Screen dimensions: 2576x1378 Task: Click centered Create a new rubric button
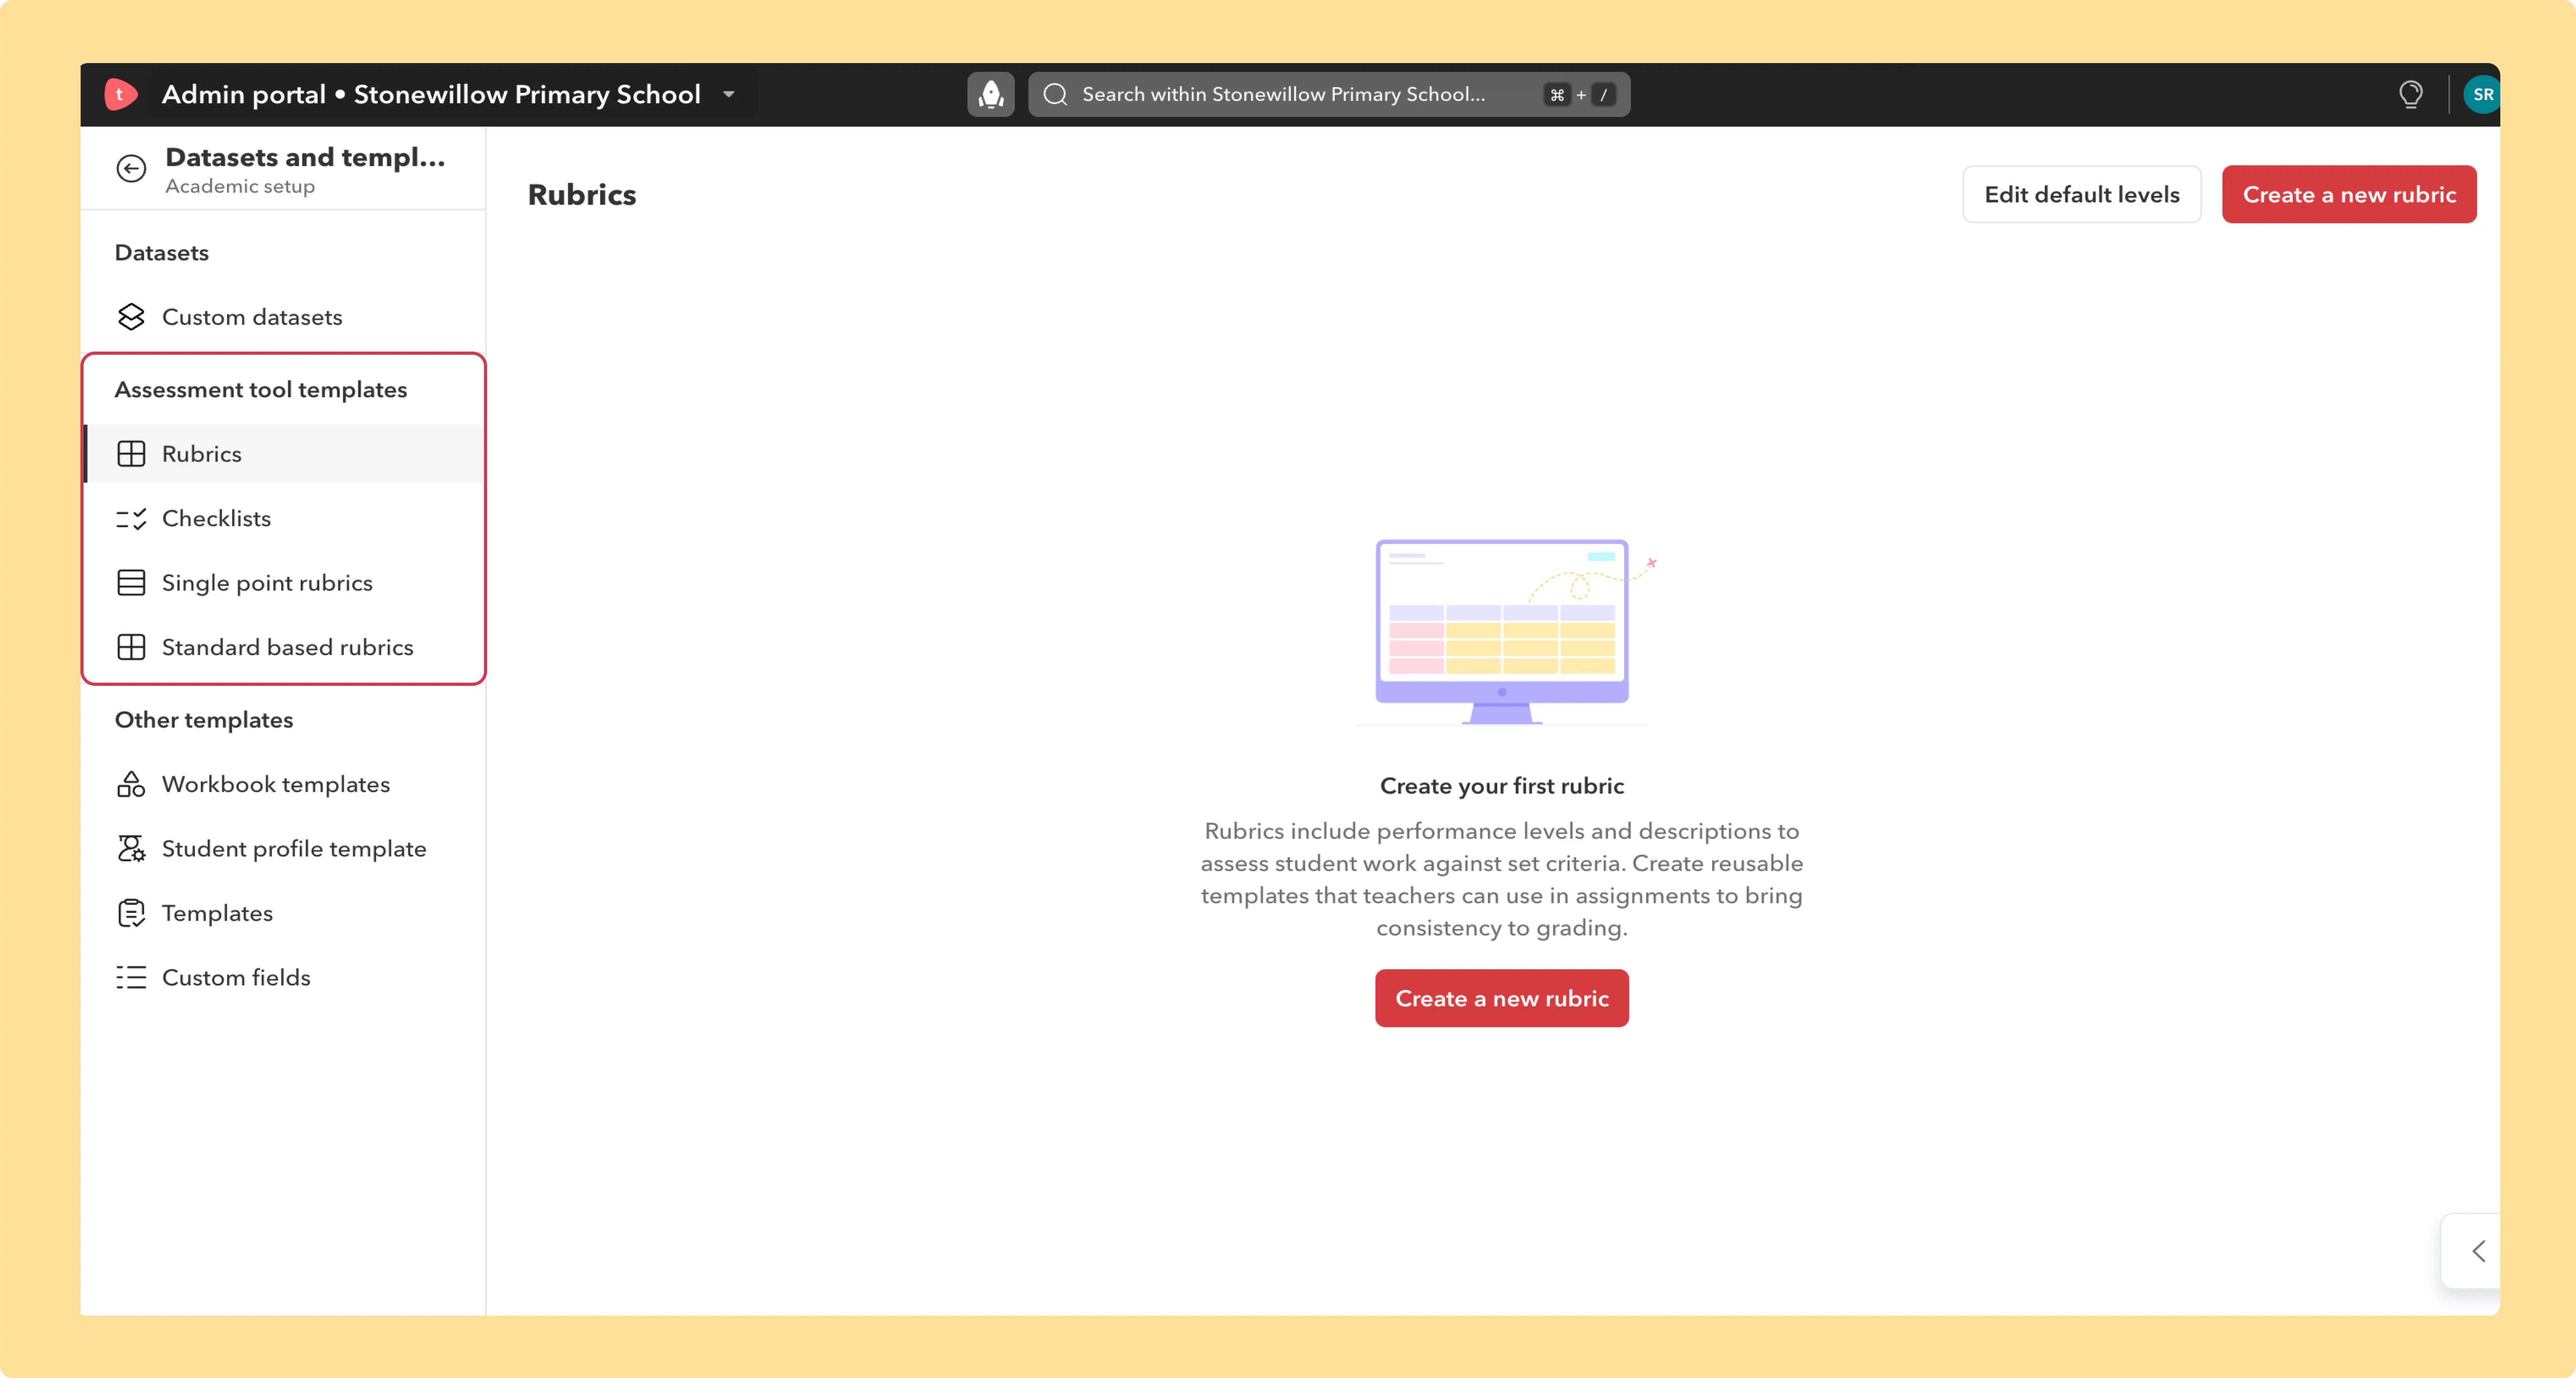click(1502, 998)
